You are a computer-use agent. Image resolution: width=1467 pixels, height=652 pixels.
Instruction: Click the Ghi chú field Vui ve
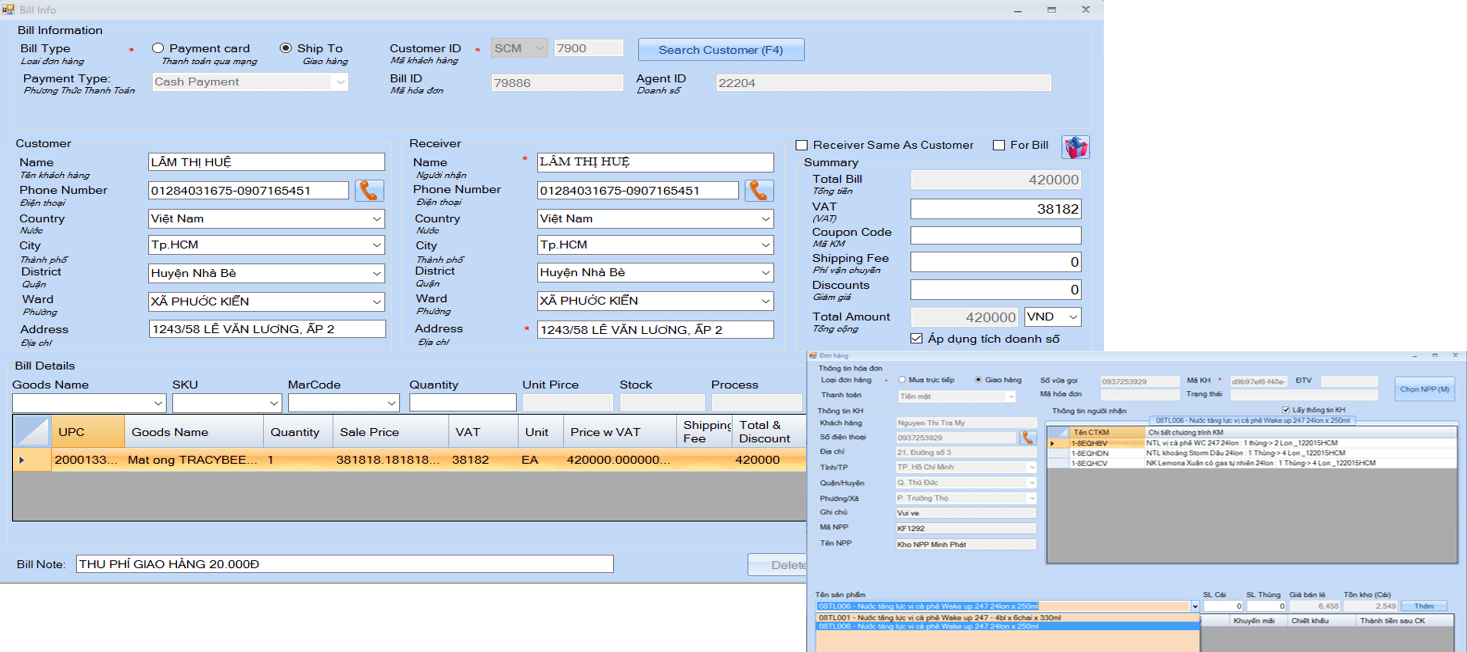tap(966, 513)
